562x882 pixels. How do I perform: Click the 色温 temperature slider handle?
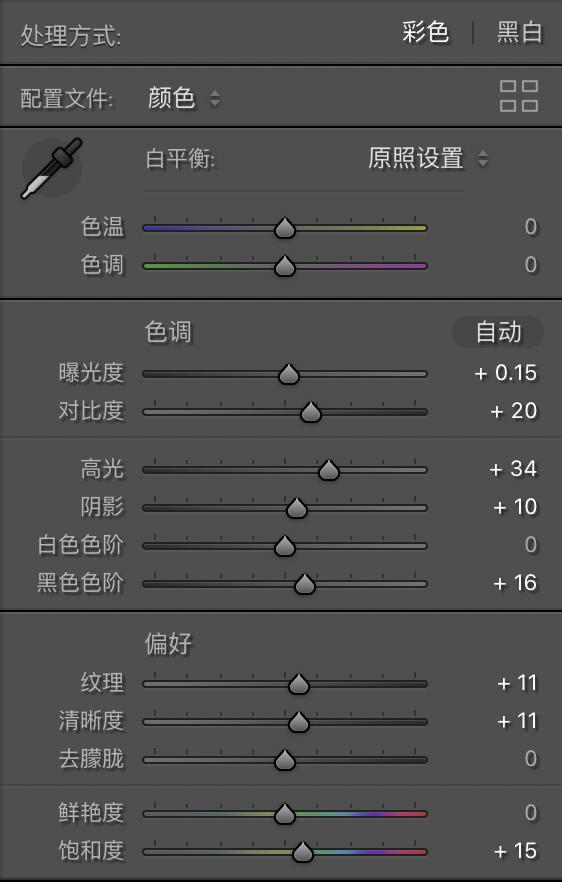(285, 228)
